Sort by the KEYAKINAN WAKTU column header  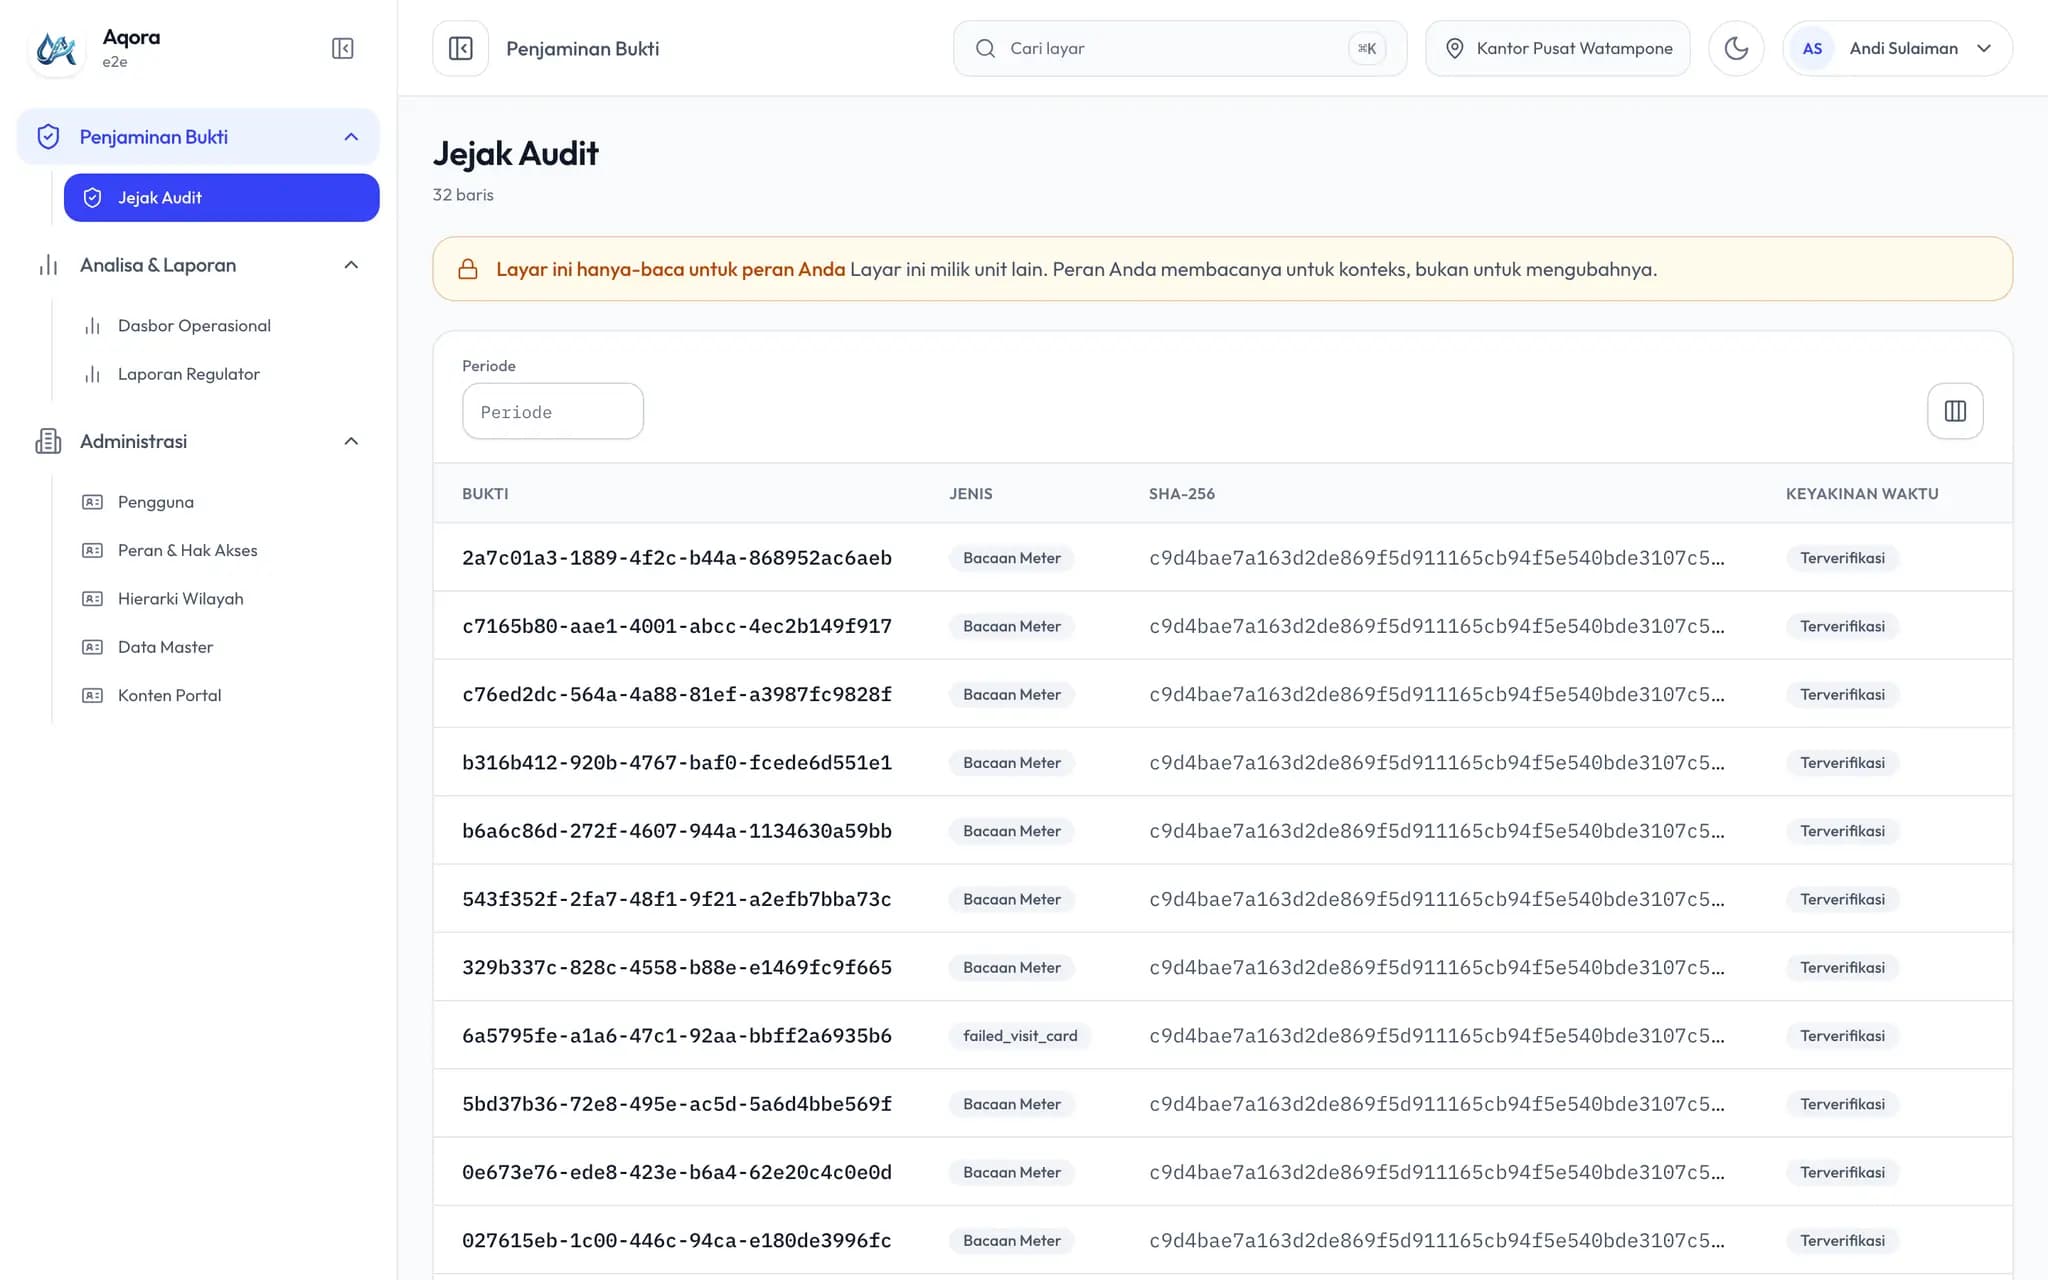coord(1862,494)
